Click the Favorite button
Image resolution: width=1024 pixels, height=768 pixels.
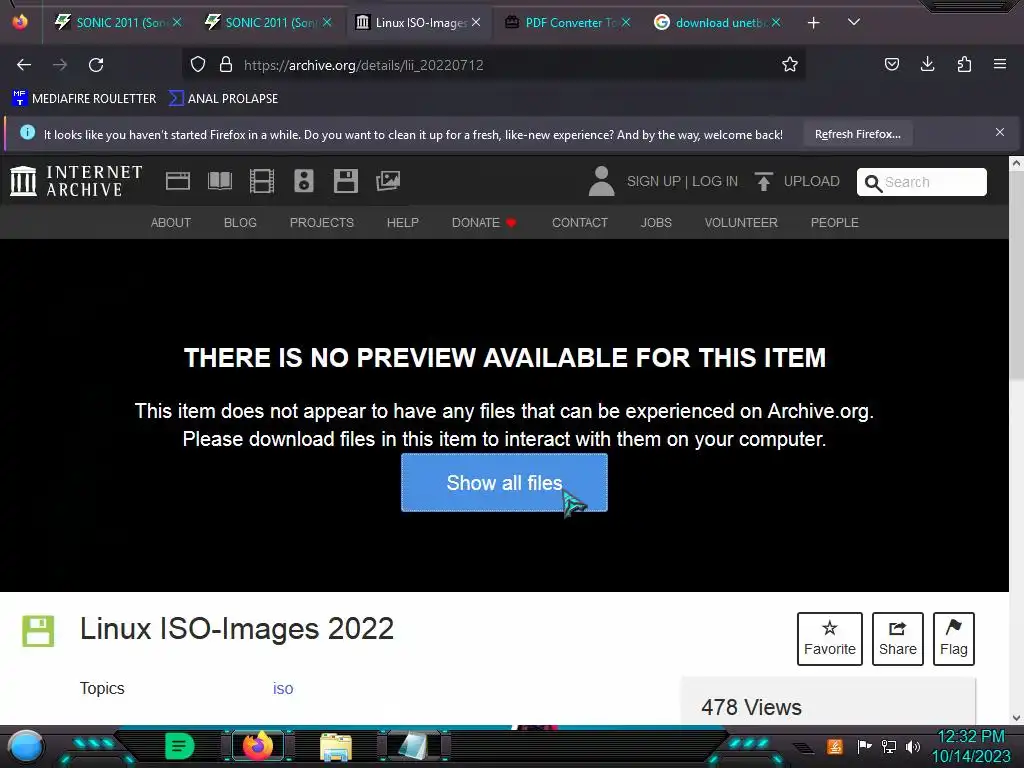[829, 639]
